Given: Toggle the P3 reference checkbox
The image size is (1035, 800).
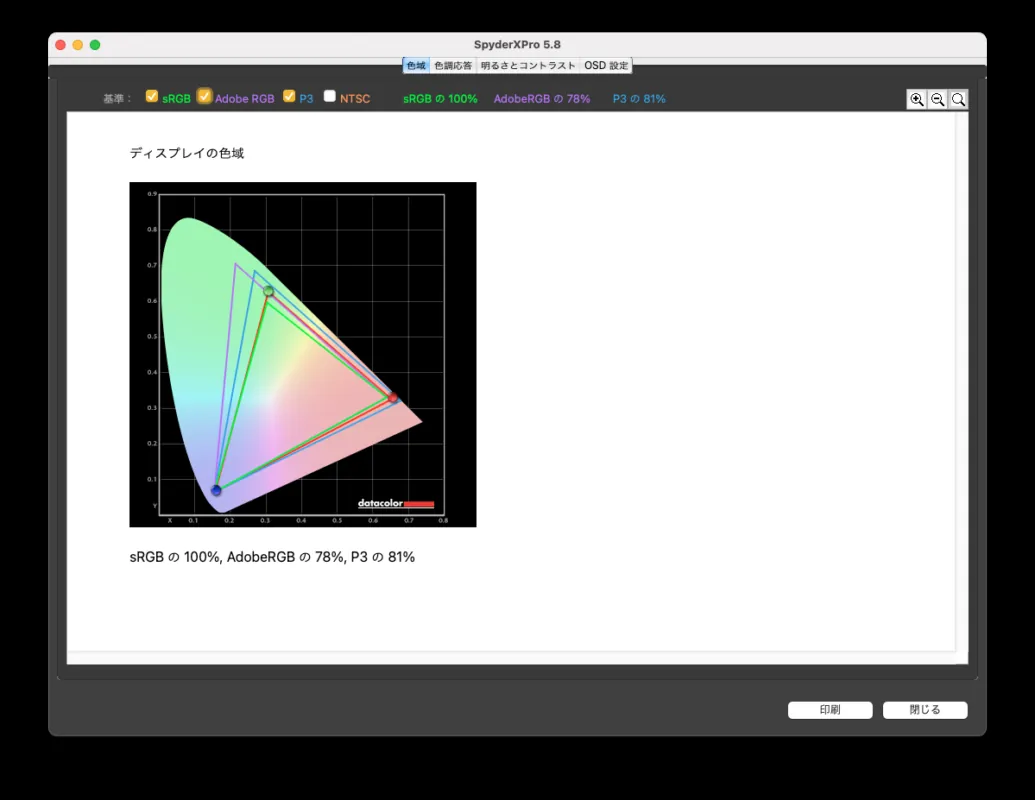Looking at the screenshot, I should (289, 97).
